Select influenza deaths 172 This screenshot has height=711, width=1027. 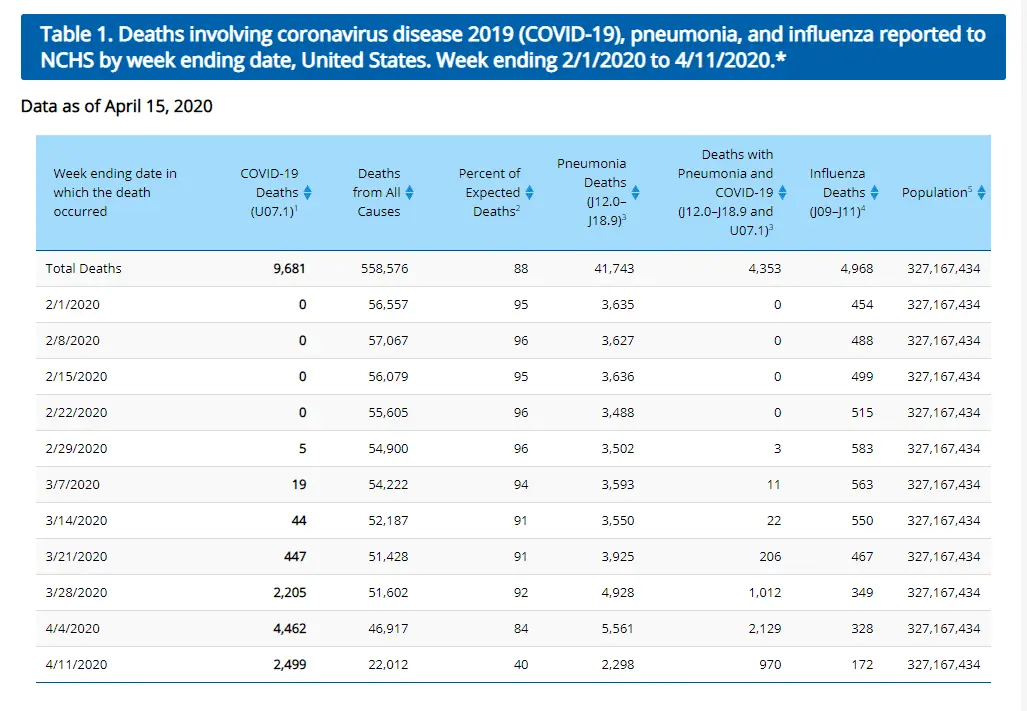click(x=862, y=665)
